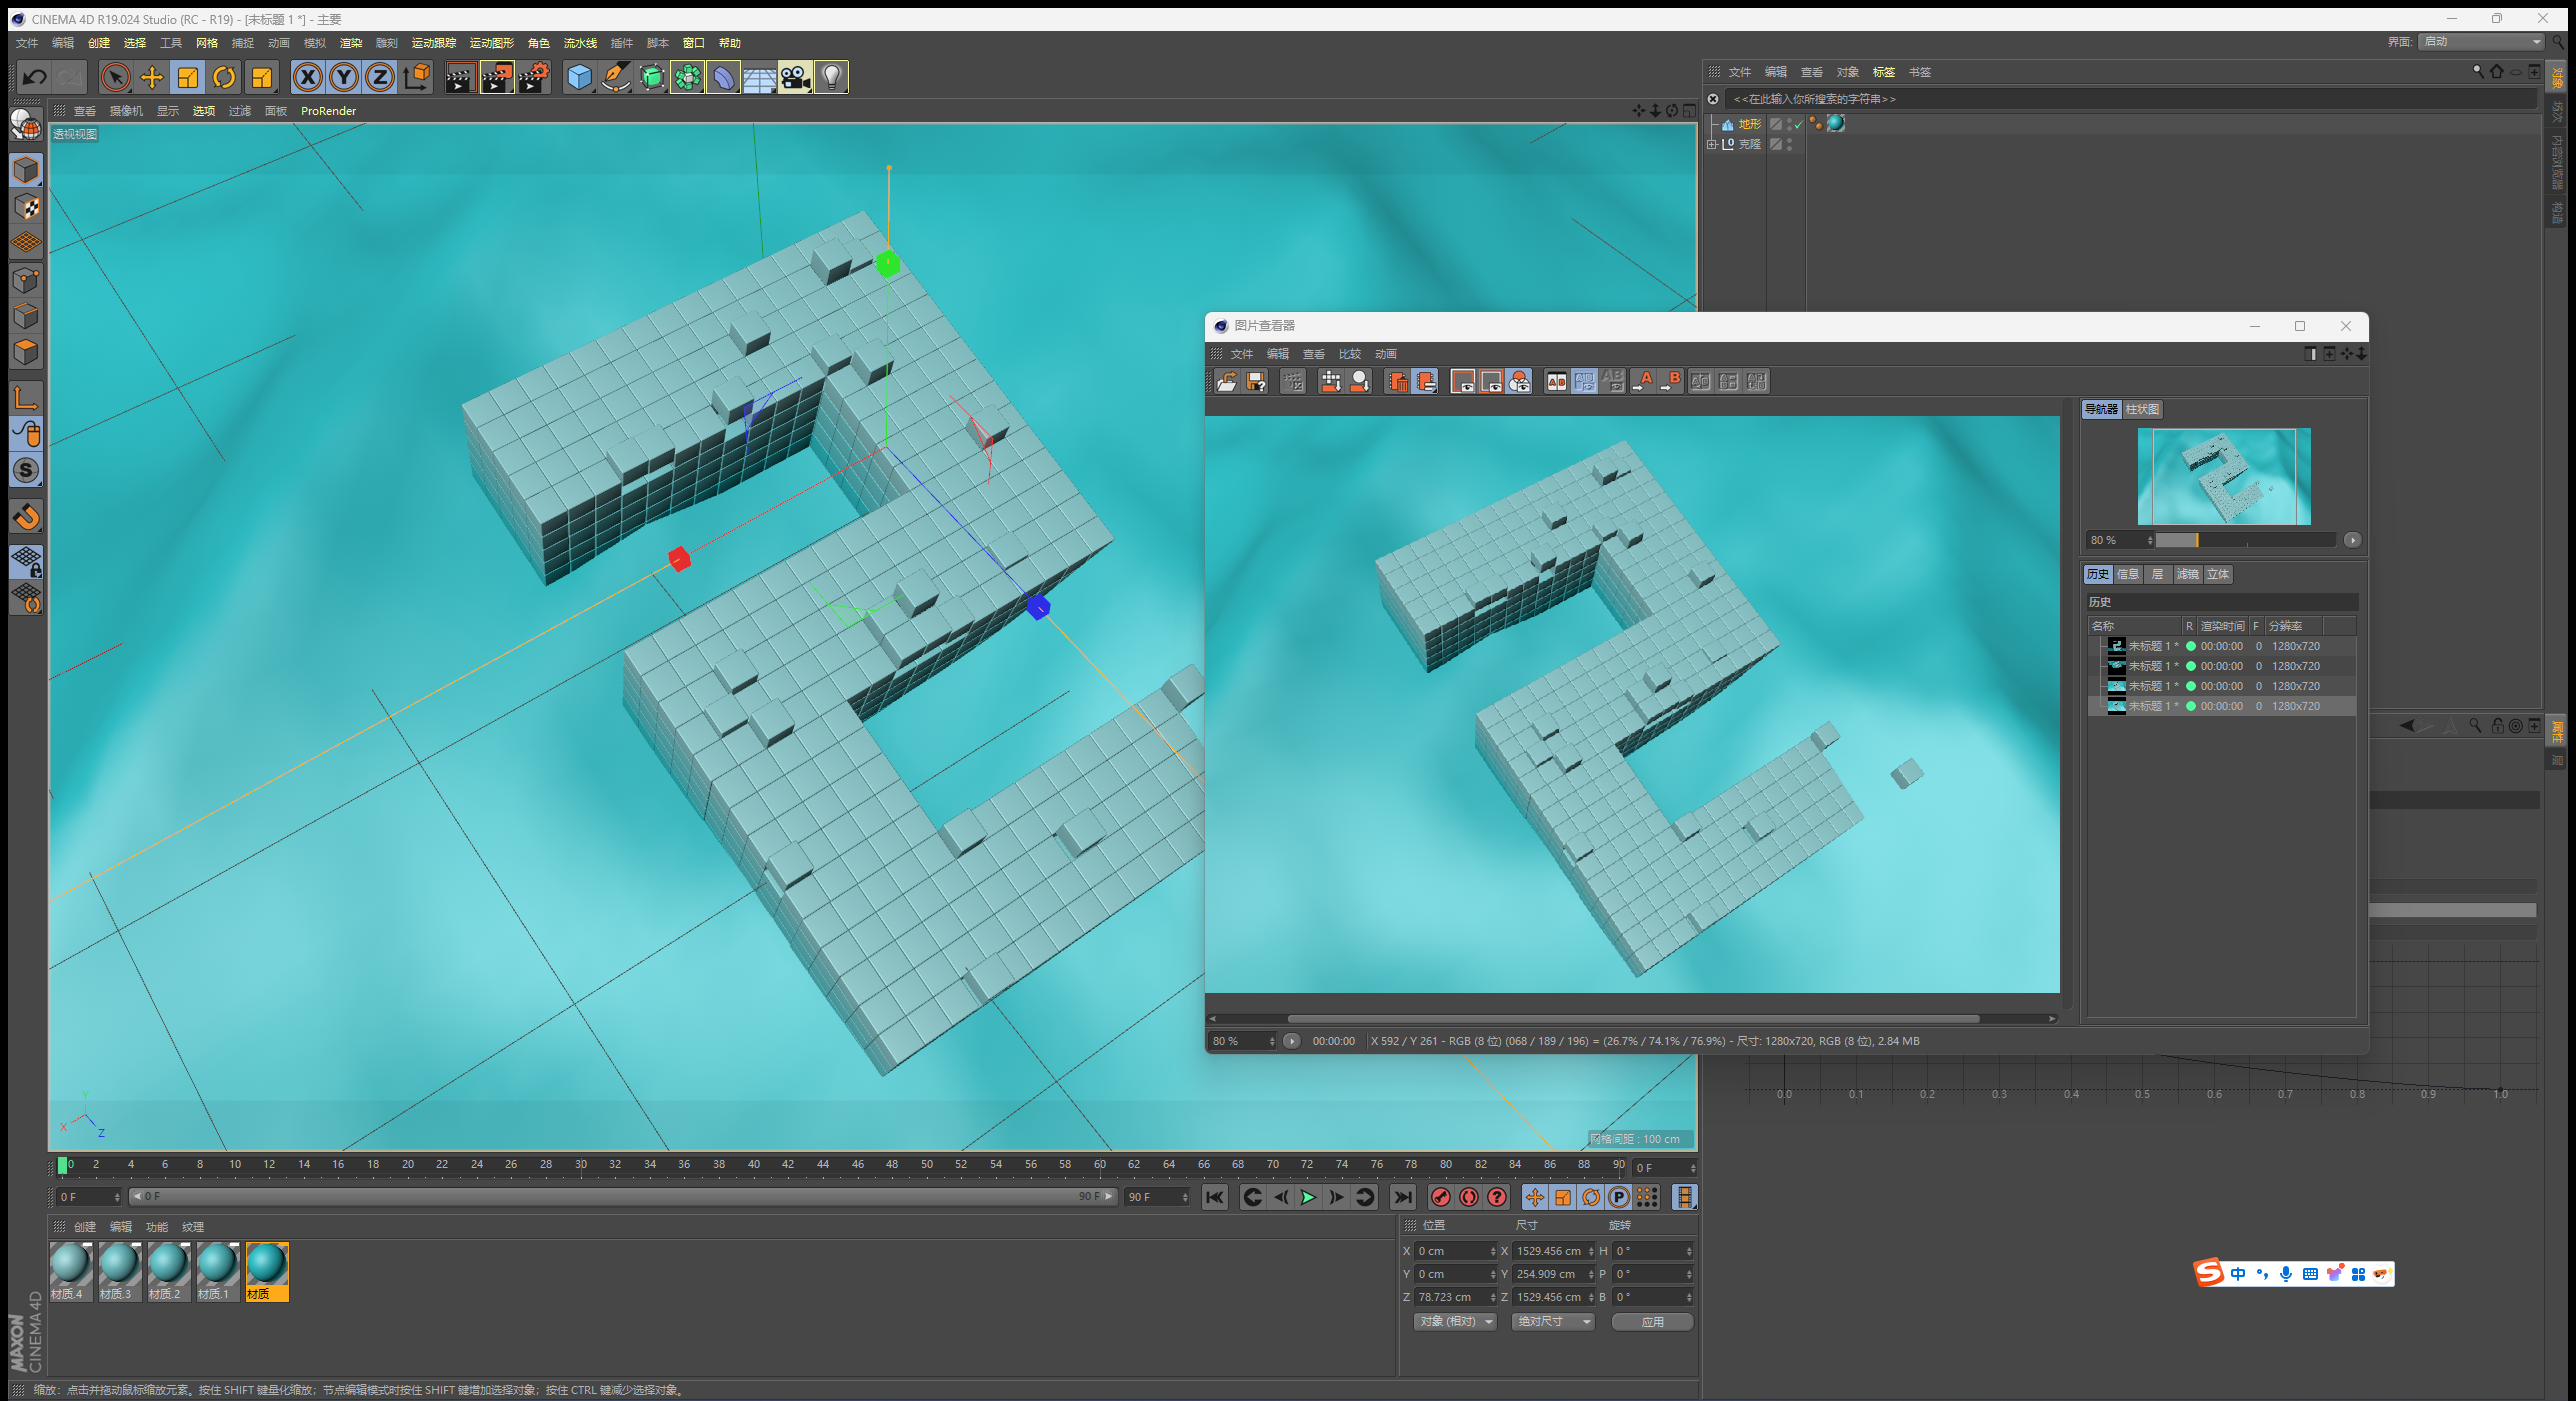The image size is (2576, 1401).
Task: Toggle Y axis lock
Action: coord(344,77)
